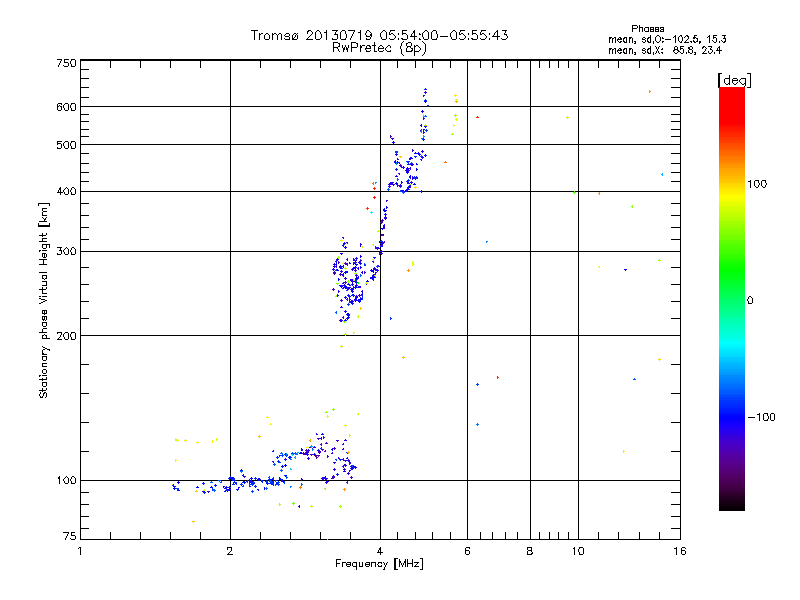Click the dense blue echo cluster below 300 km
Viewport: 800px width, 600px height.
351,282
